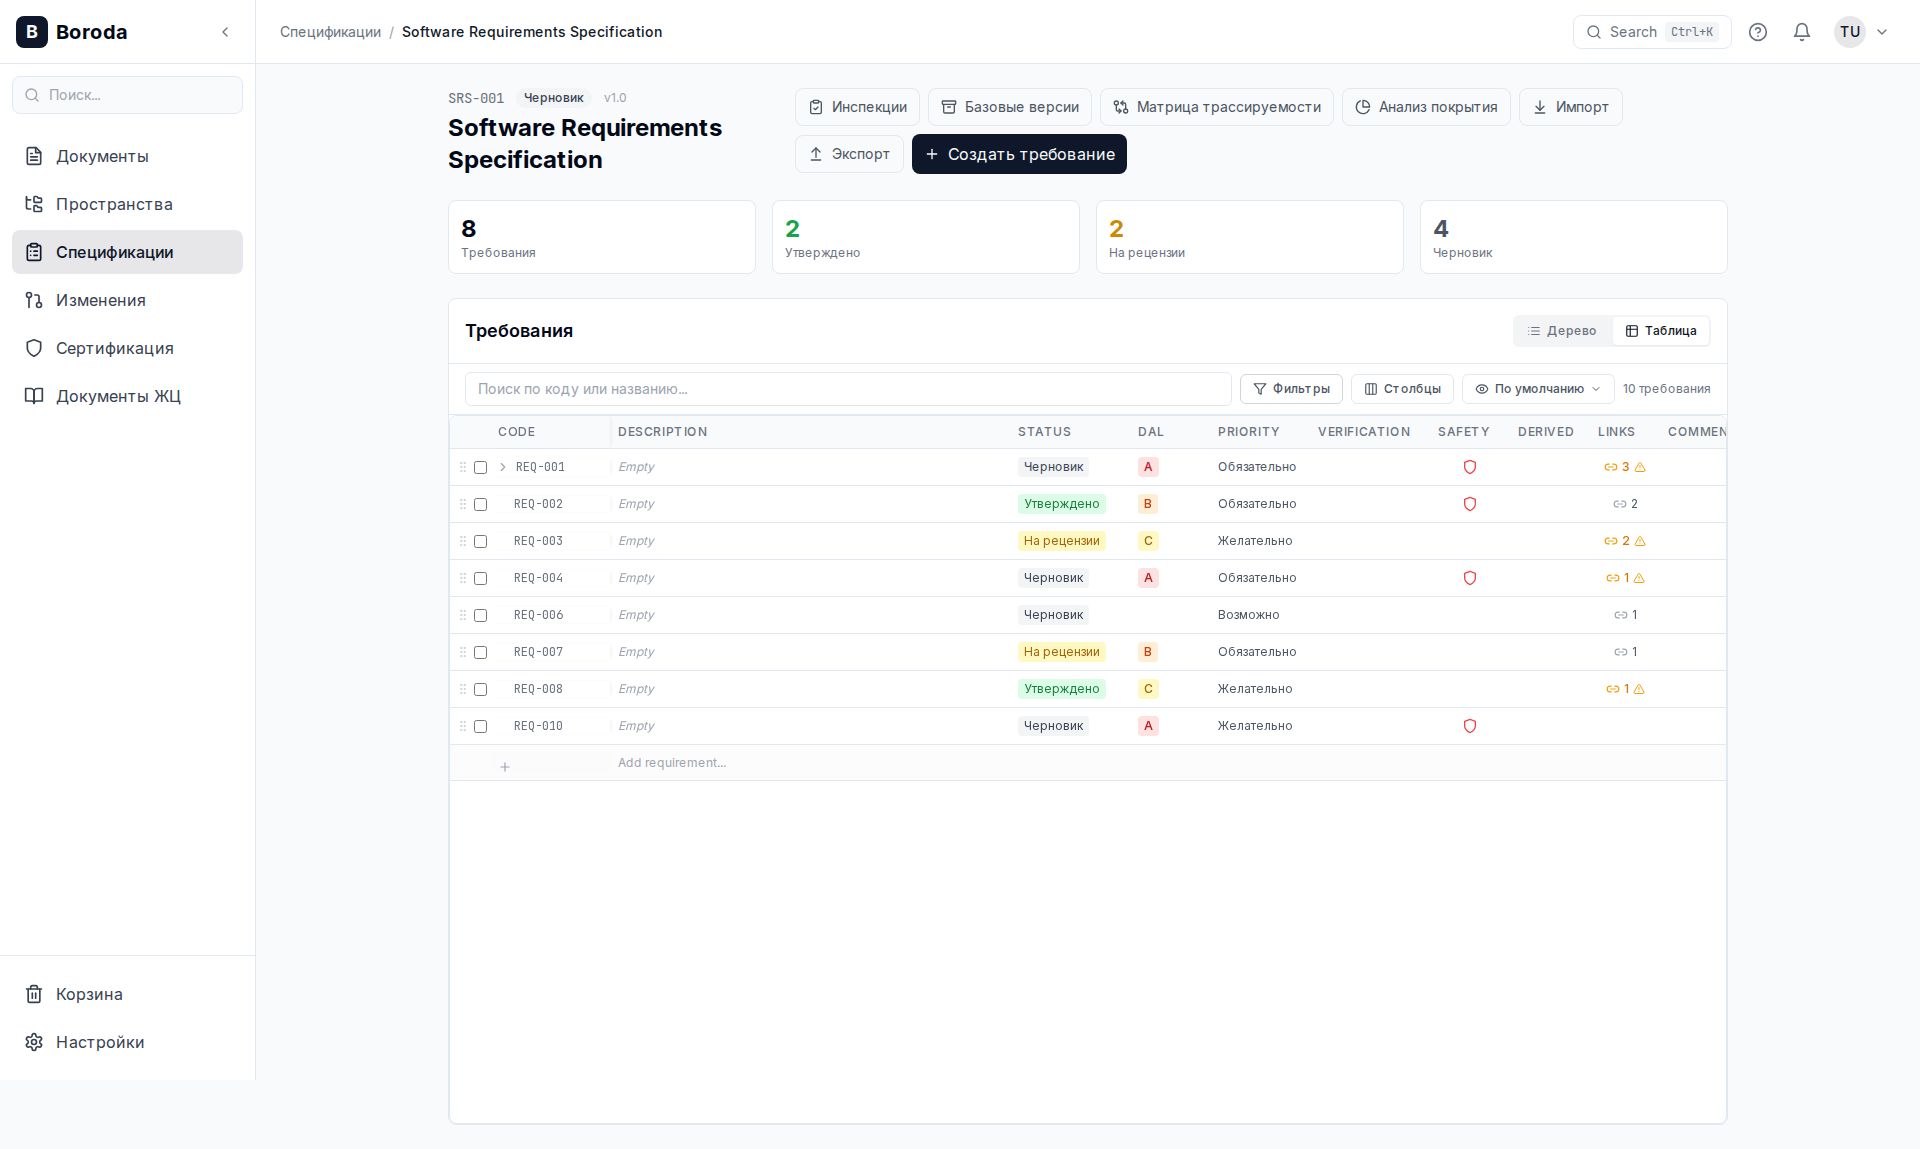Open Настройки gear in sidebar
This screenshot has height=1149, width=1920.
pos(99,1042)
